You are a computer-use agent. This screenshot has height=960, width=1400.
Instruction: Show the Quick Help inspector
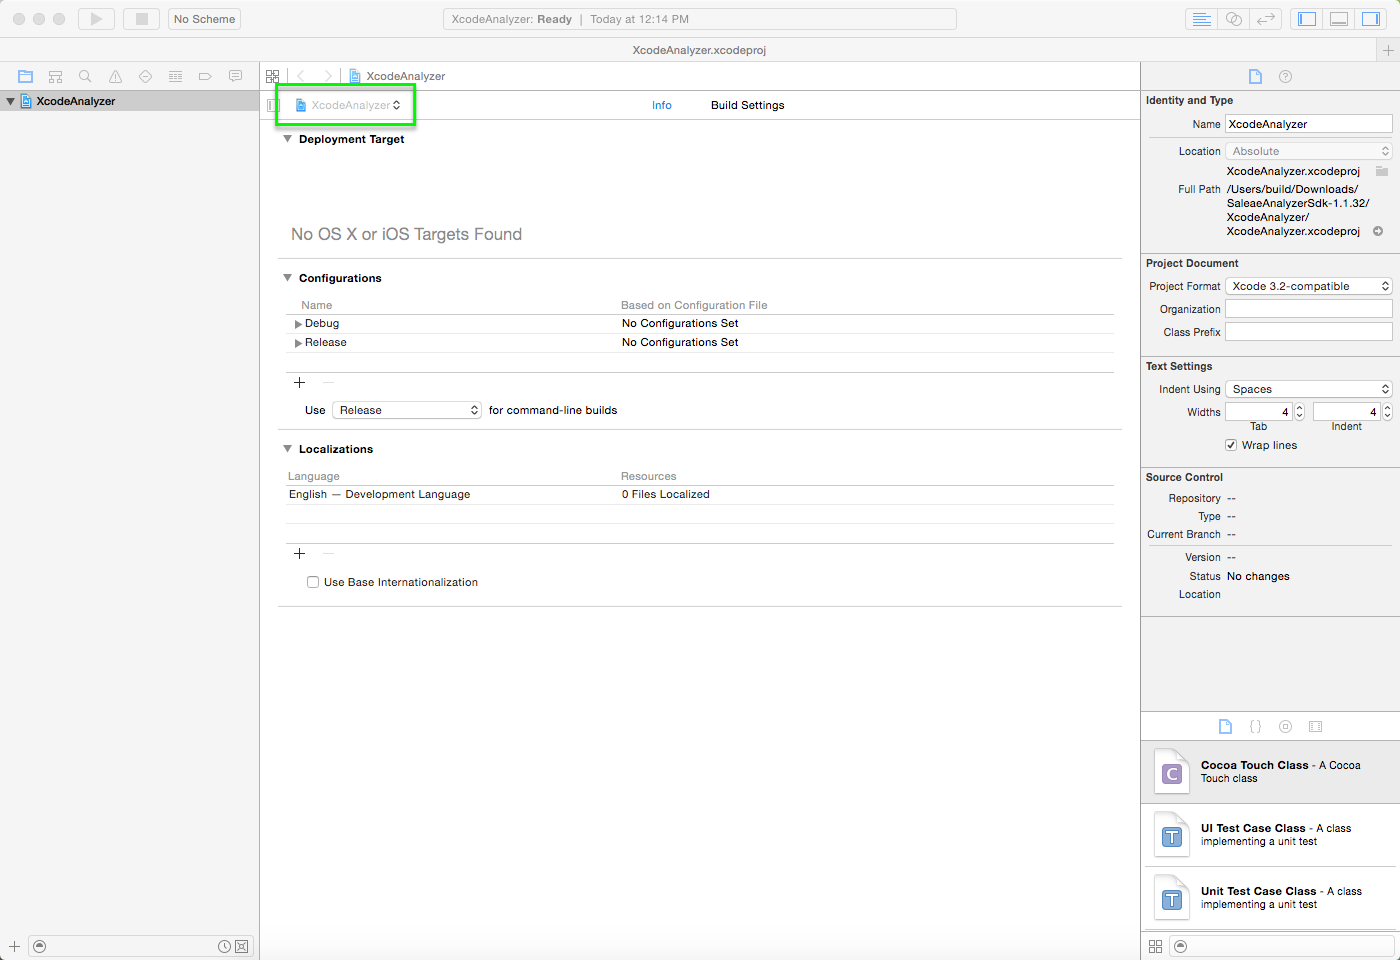click(1285, 77)
